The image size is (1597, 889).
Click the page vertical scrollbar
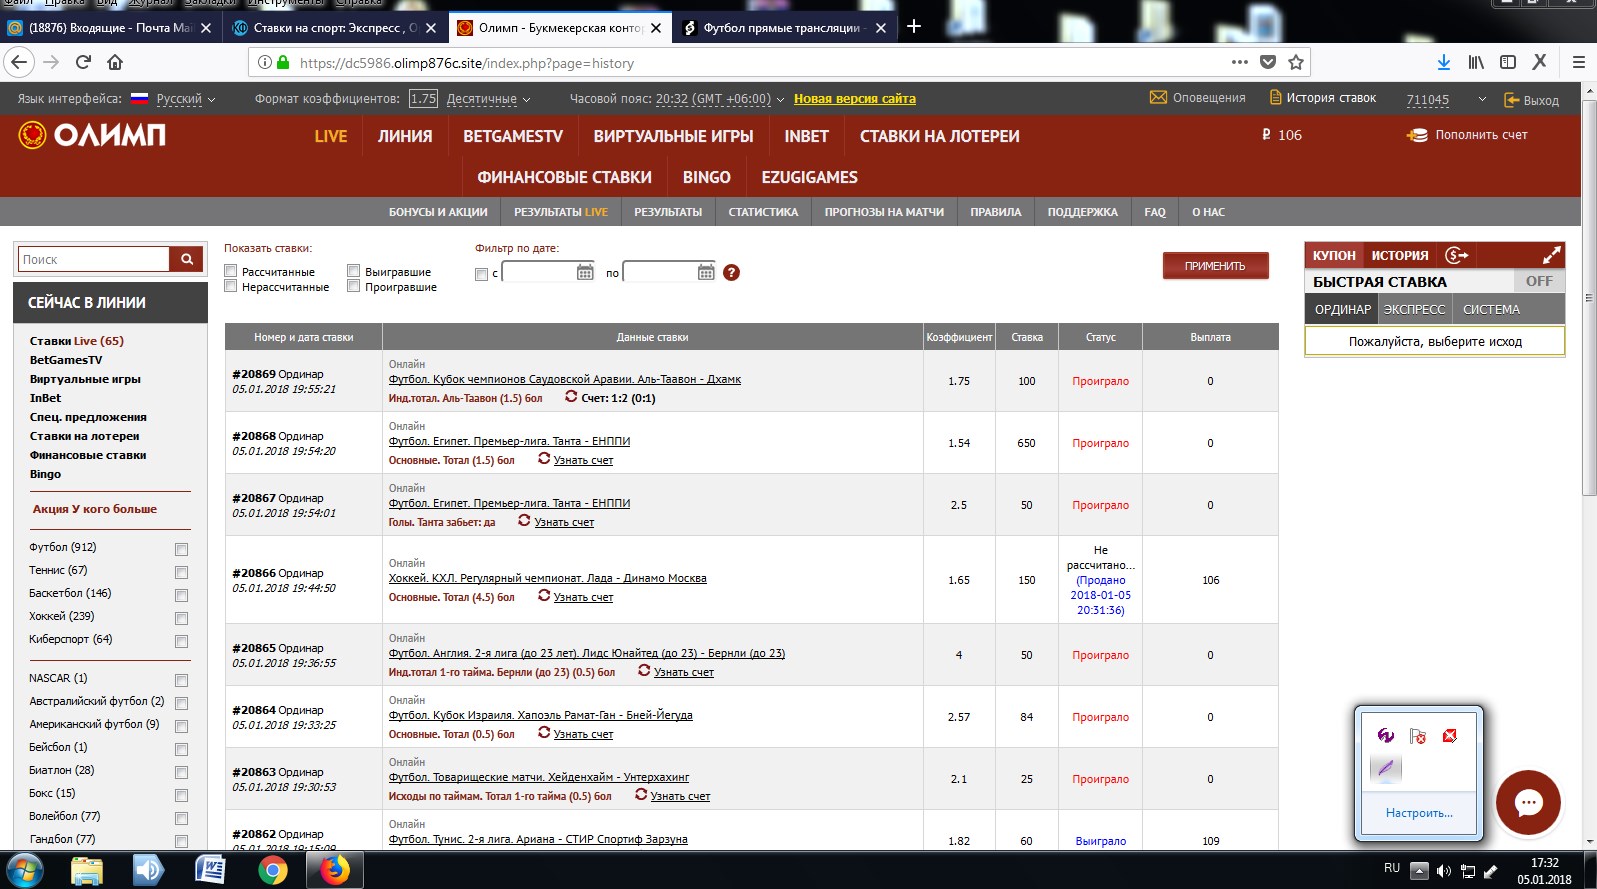(x=1589, y=300)
